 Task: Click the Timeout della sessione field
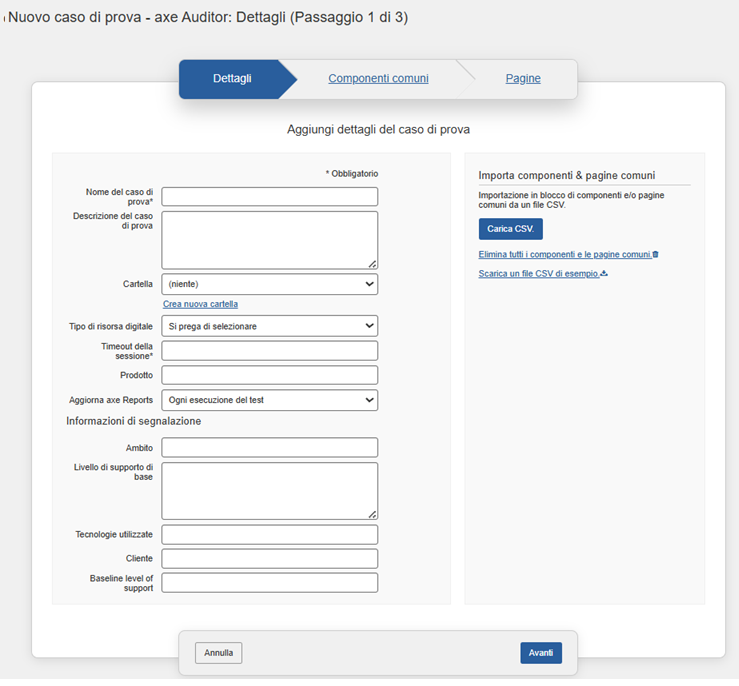(x=269, y=351)
